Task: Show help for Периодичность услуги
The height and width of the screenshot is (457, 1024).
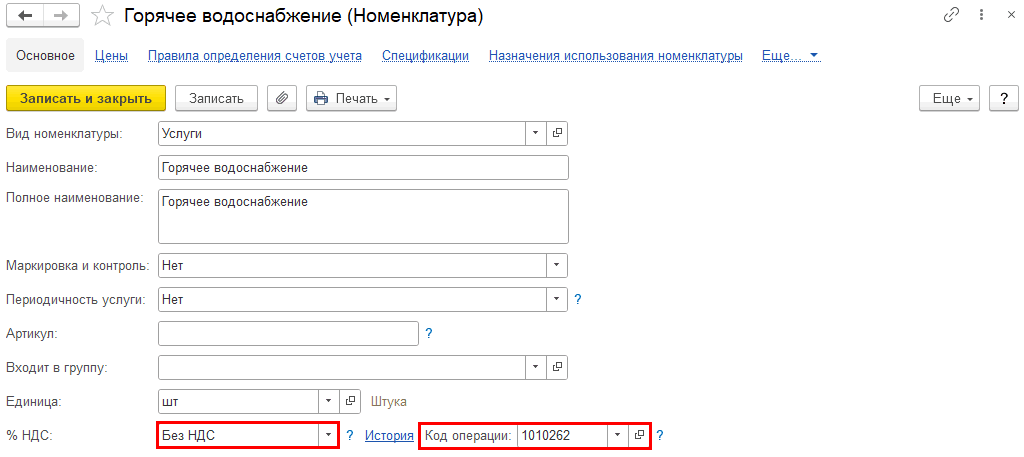Action: [577, 299]
